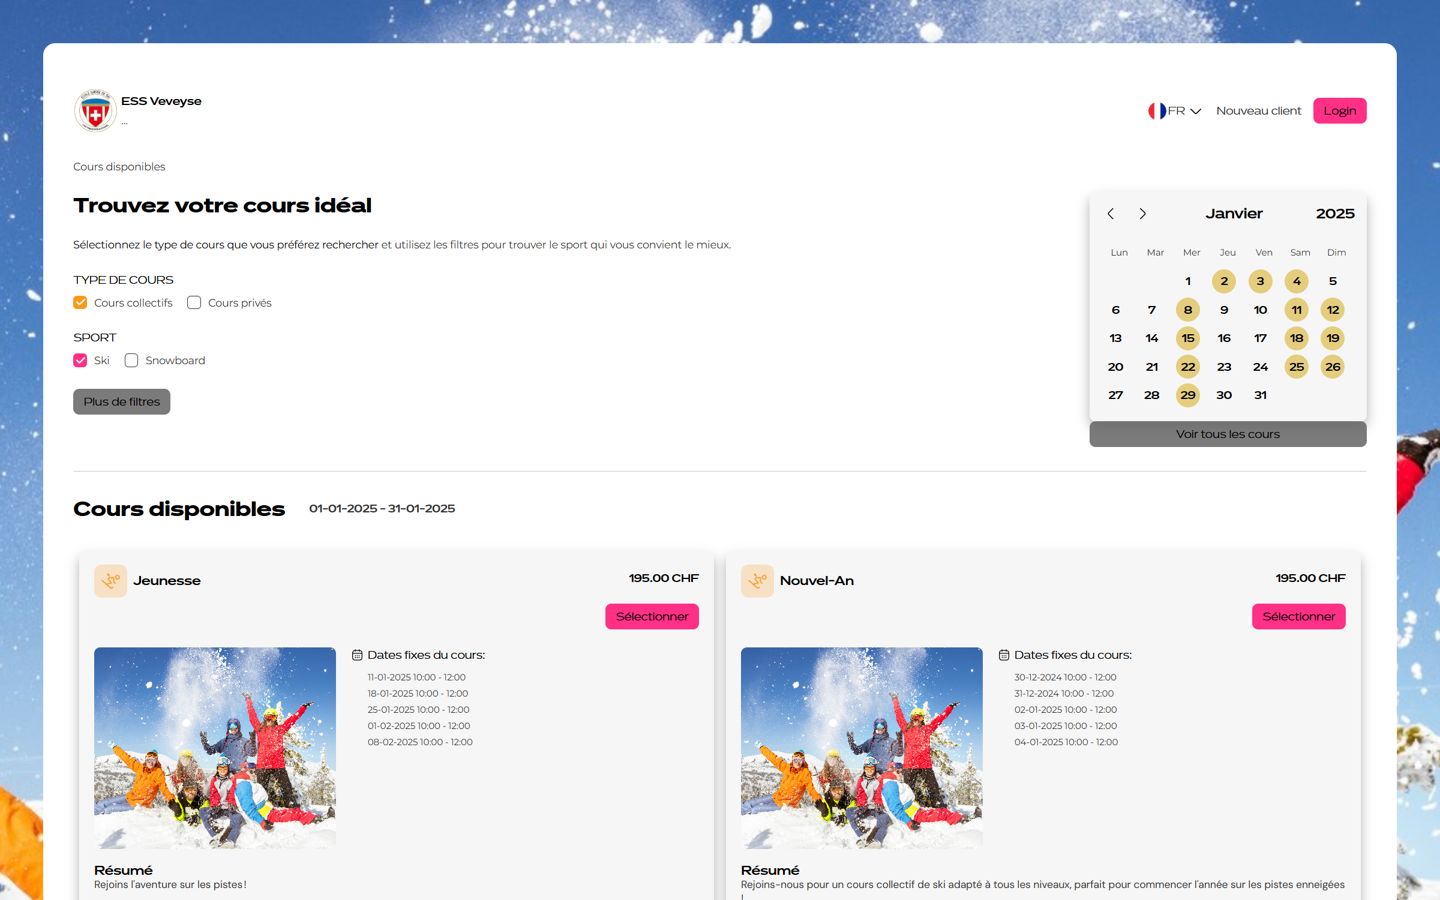Tick the Snowboard checkbox
This screenshot has height=900, width=1440.
131,361
